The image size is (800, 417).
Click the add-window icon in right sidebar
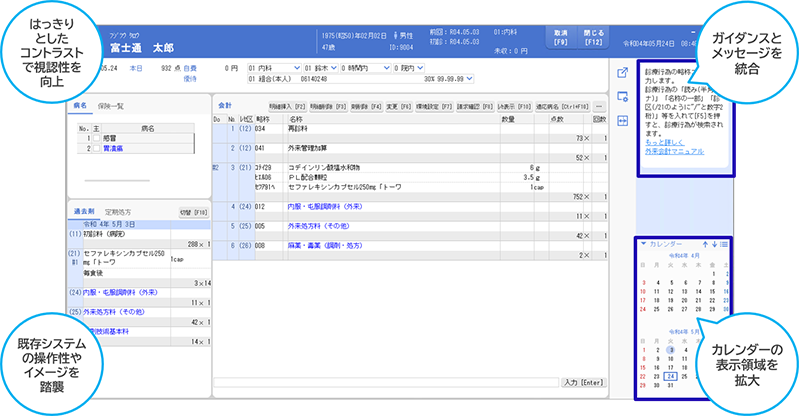[622, 94]
